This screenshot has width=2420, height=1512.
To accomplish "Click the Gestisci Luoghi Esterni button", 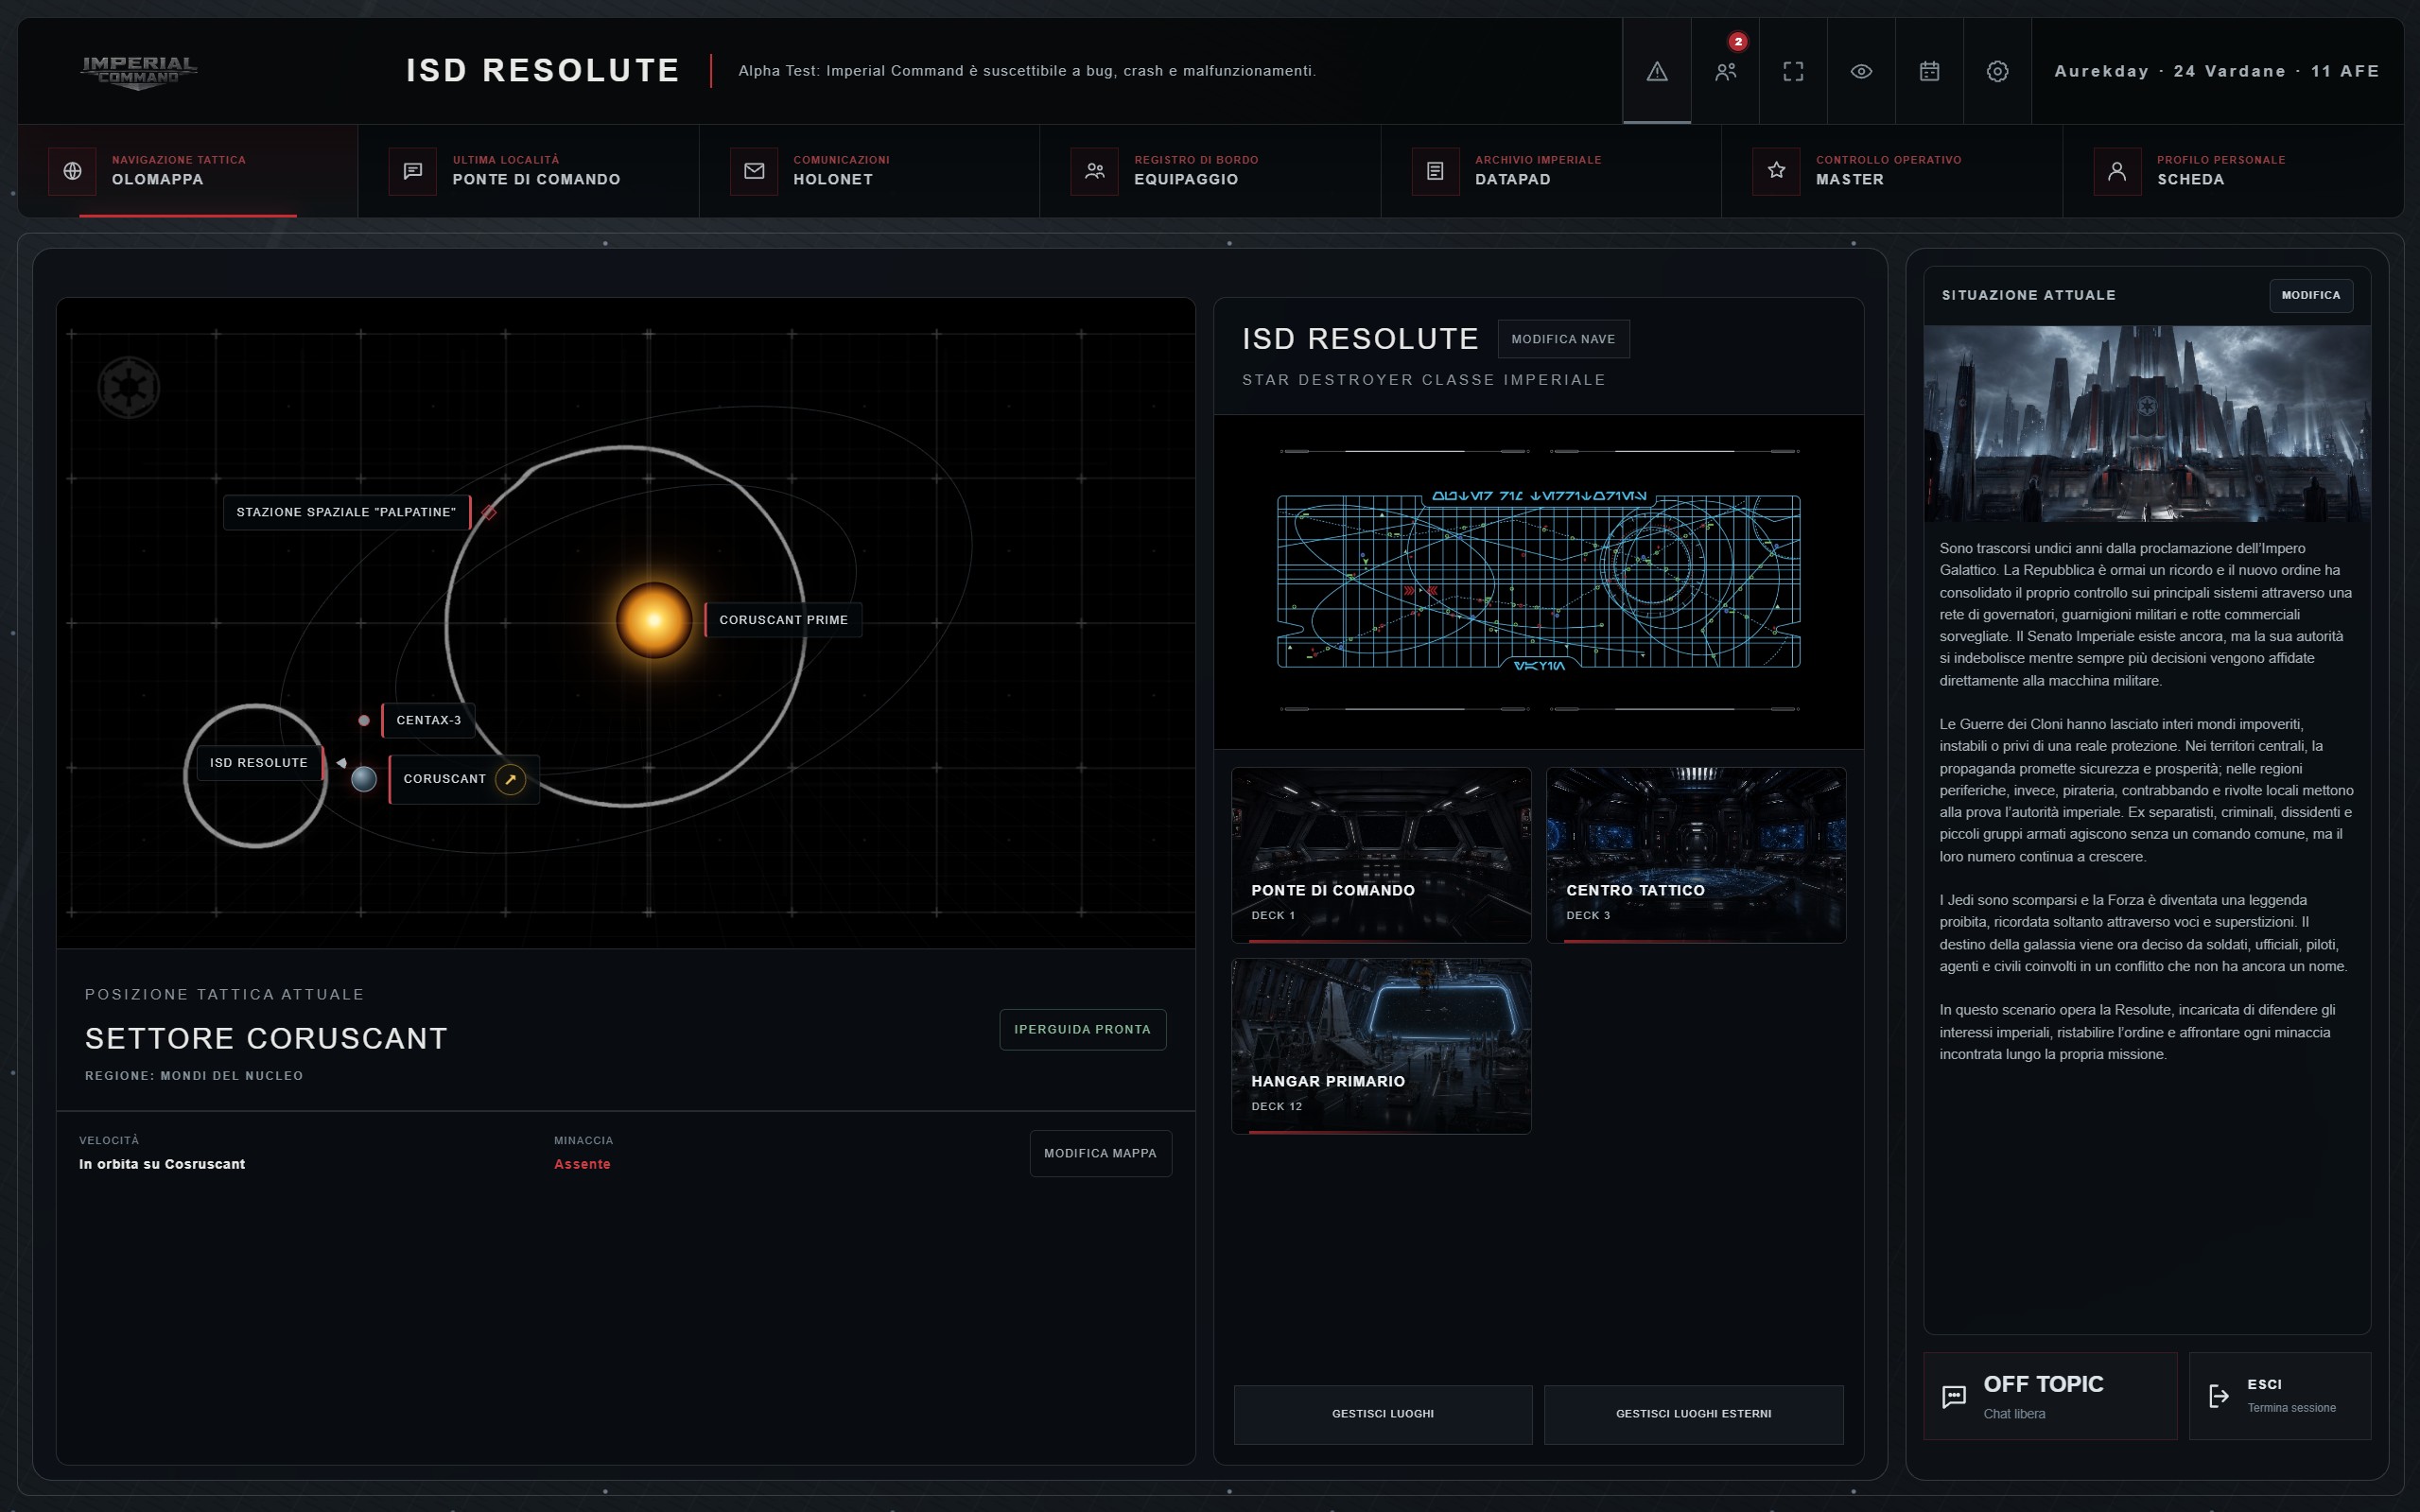I will (x=1693, y=1414).
